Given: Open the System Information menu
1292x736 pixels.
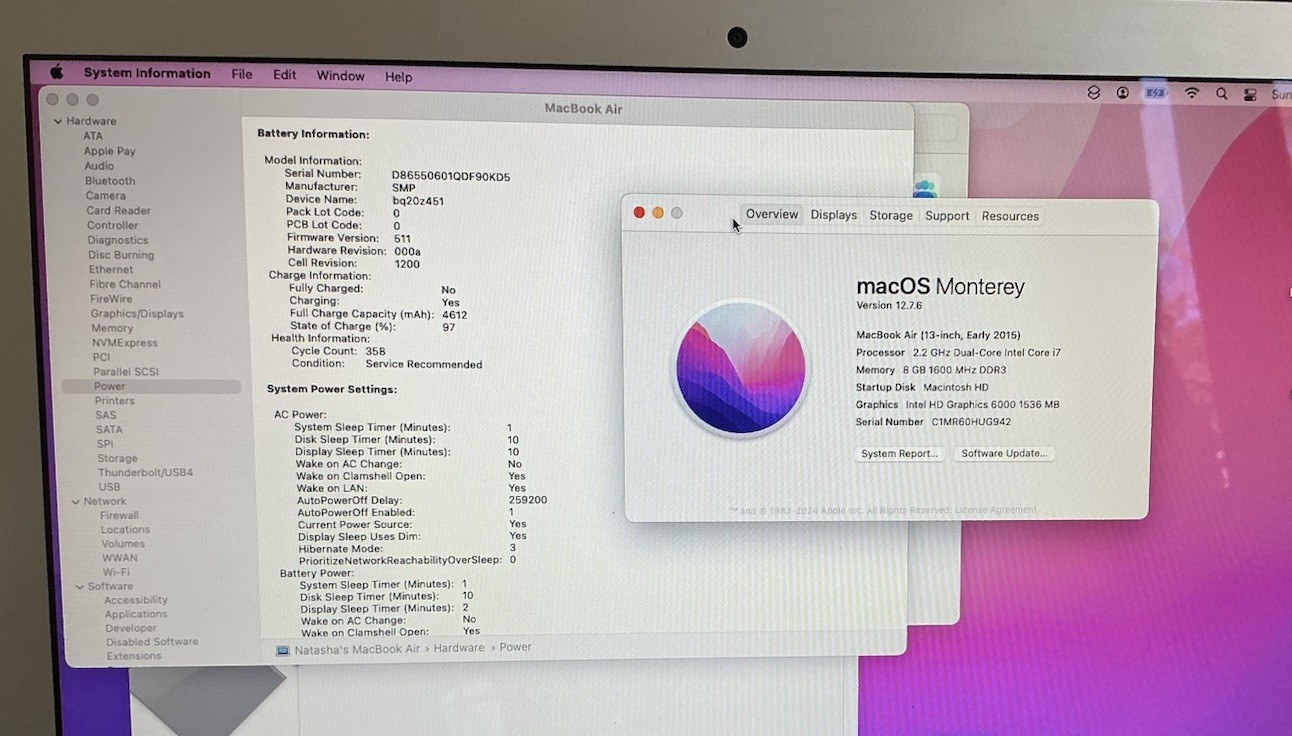Looking at the screenshot, I should click(147, 73).
